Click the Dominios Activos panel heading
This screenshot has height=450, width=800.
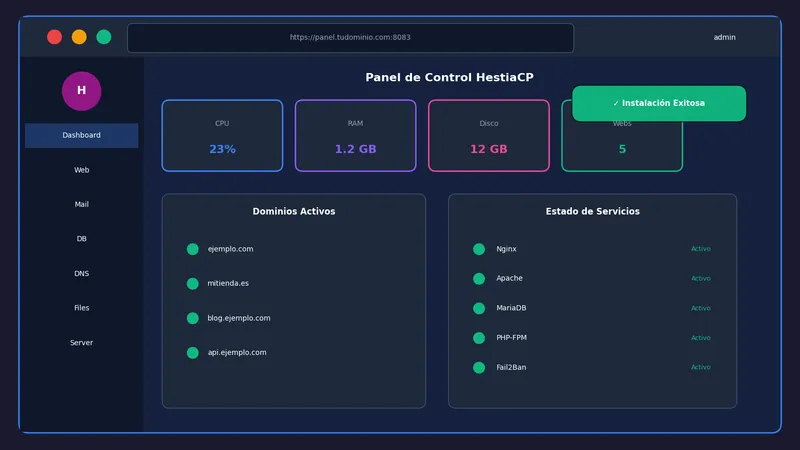click(x=294, y=211)
